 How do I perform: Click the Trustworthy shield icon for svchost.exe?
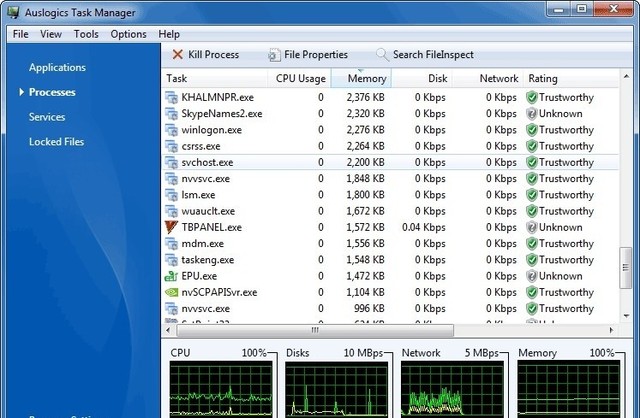(x=531, y=162)
